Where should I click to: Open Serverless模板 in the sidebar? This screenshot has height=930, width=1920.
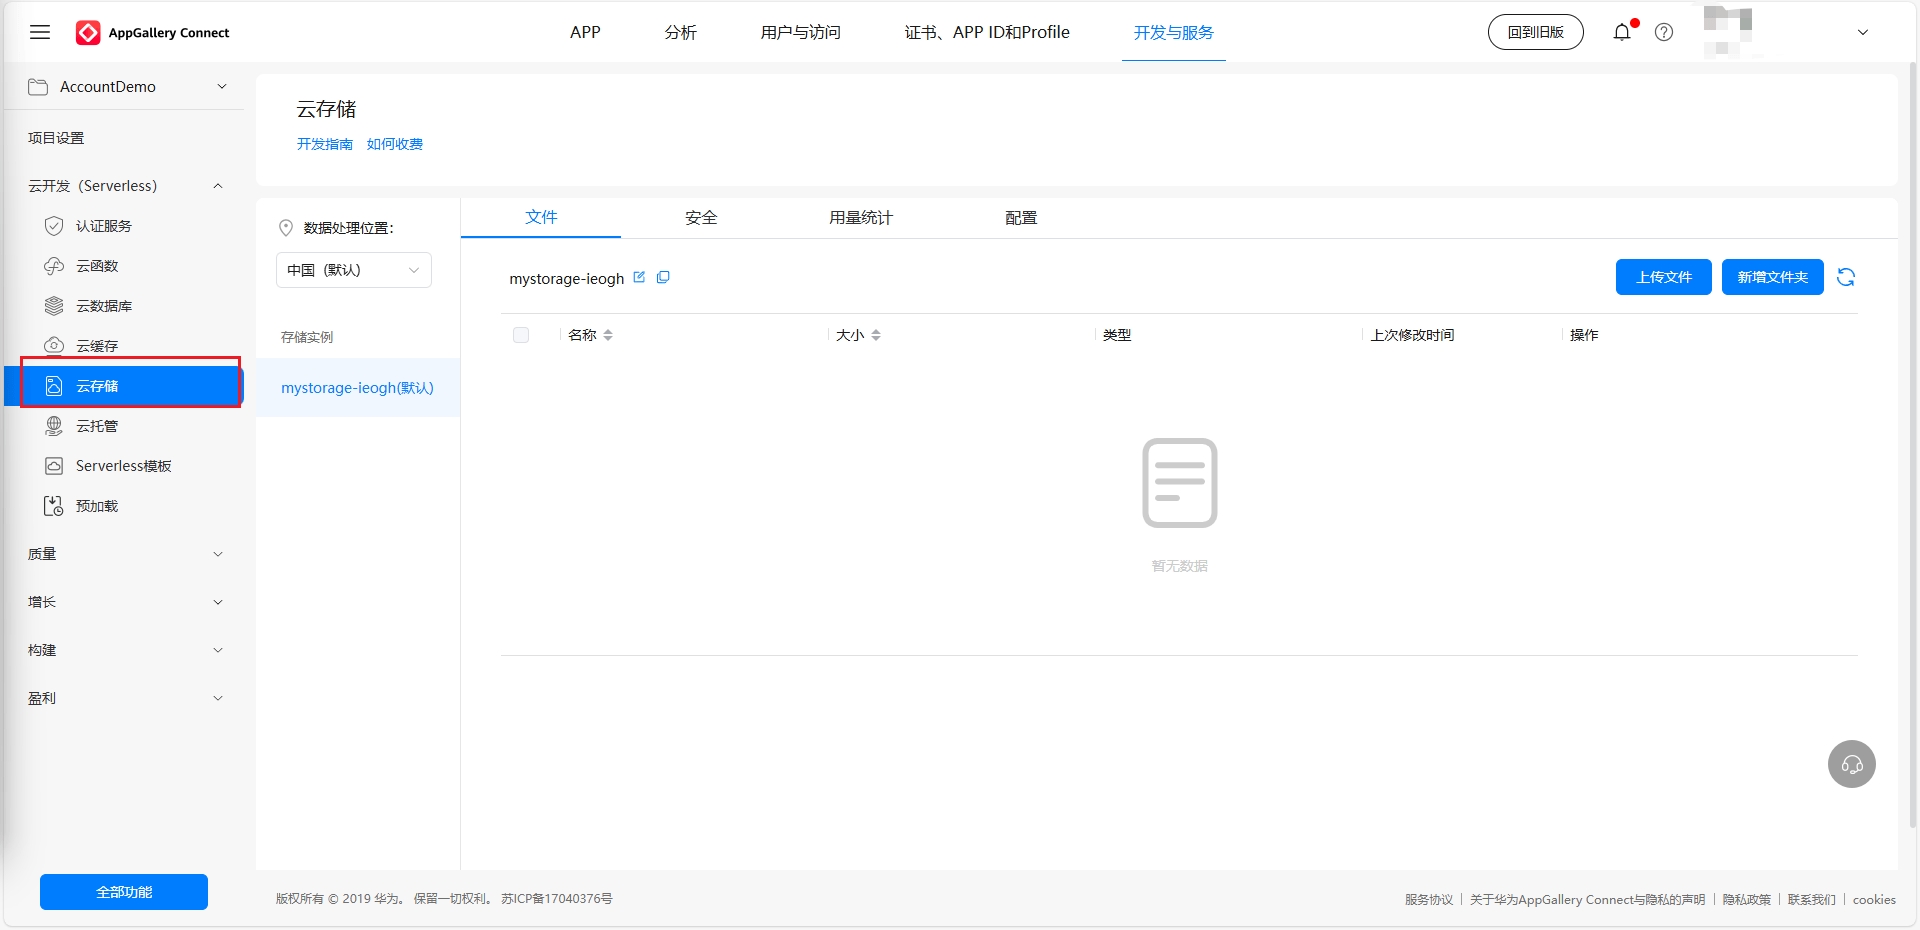click(x=54, y=466)
